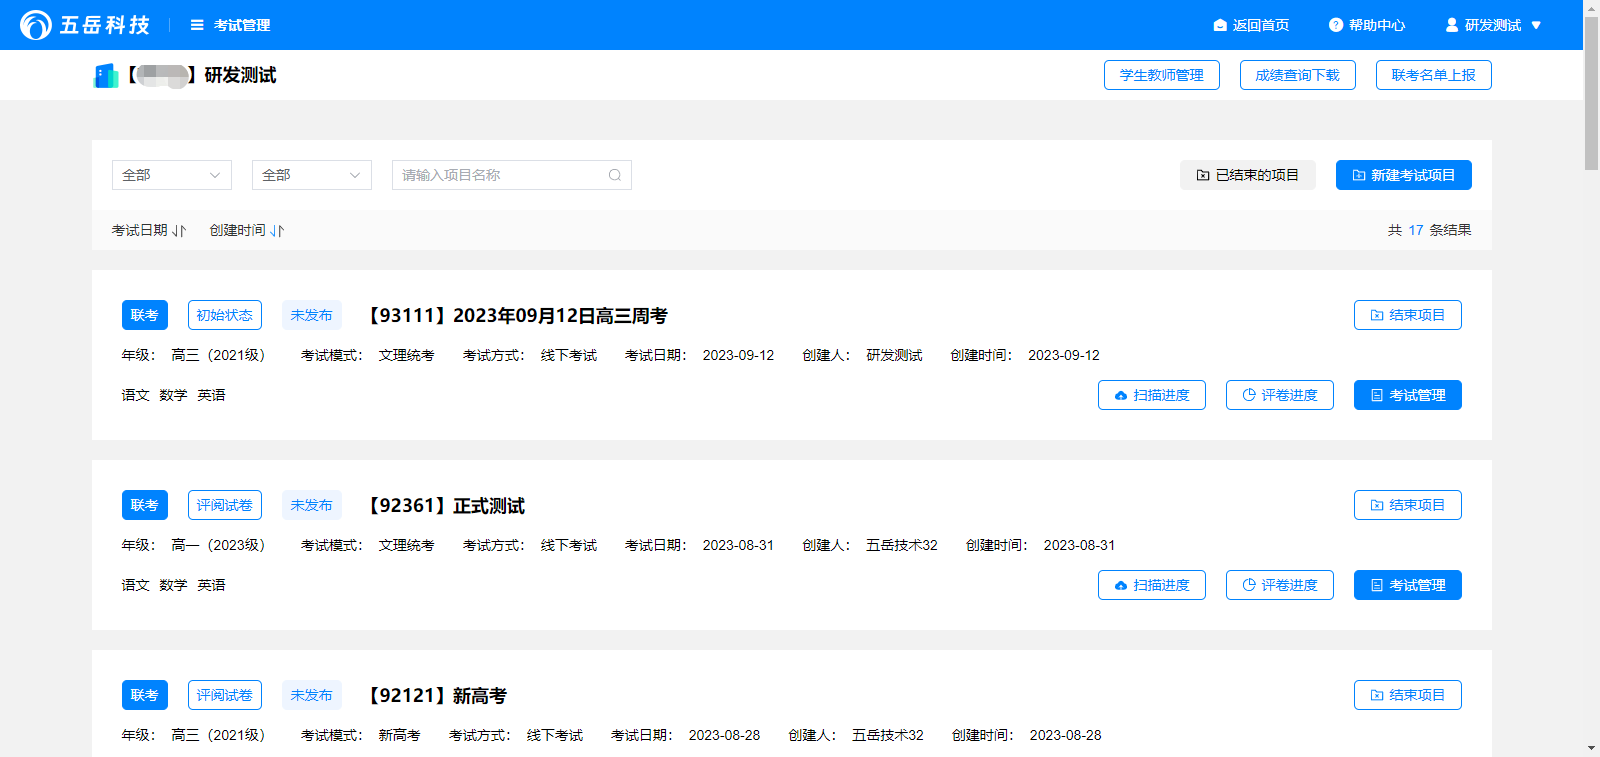1600x757 pixels.
Task: Sort by 创建时间 using its sort arrows
Action: (277, 231)
